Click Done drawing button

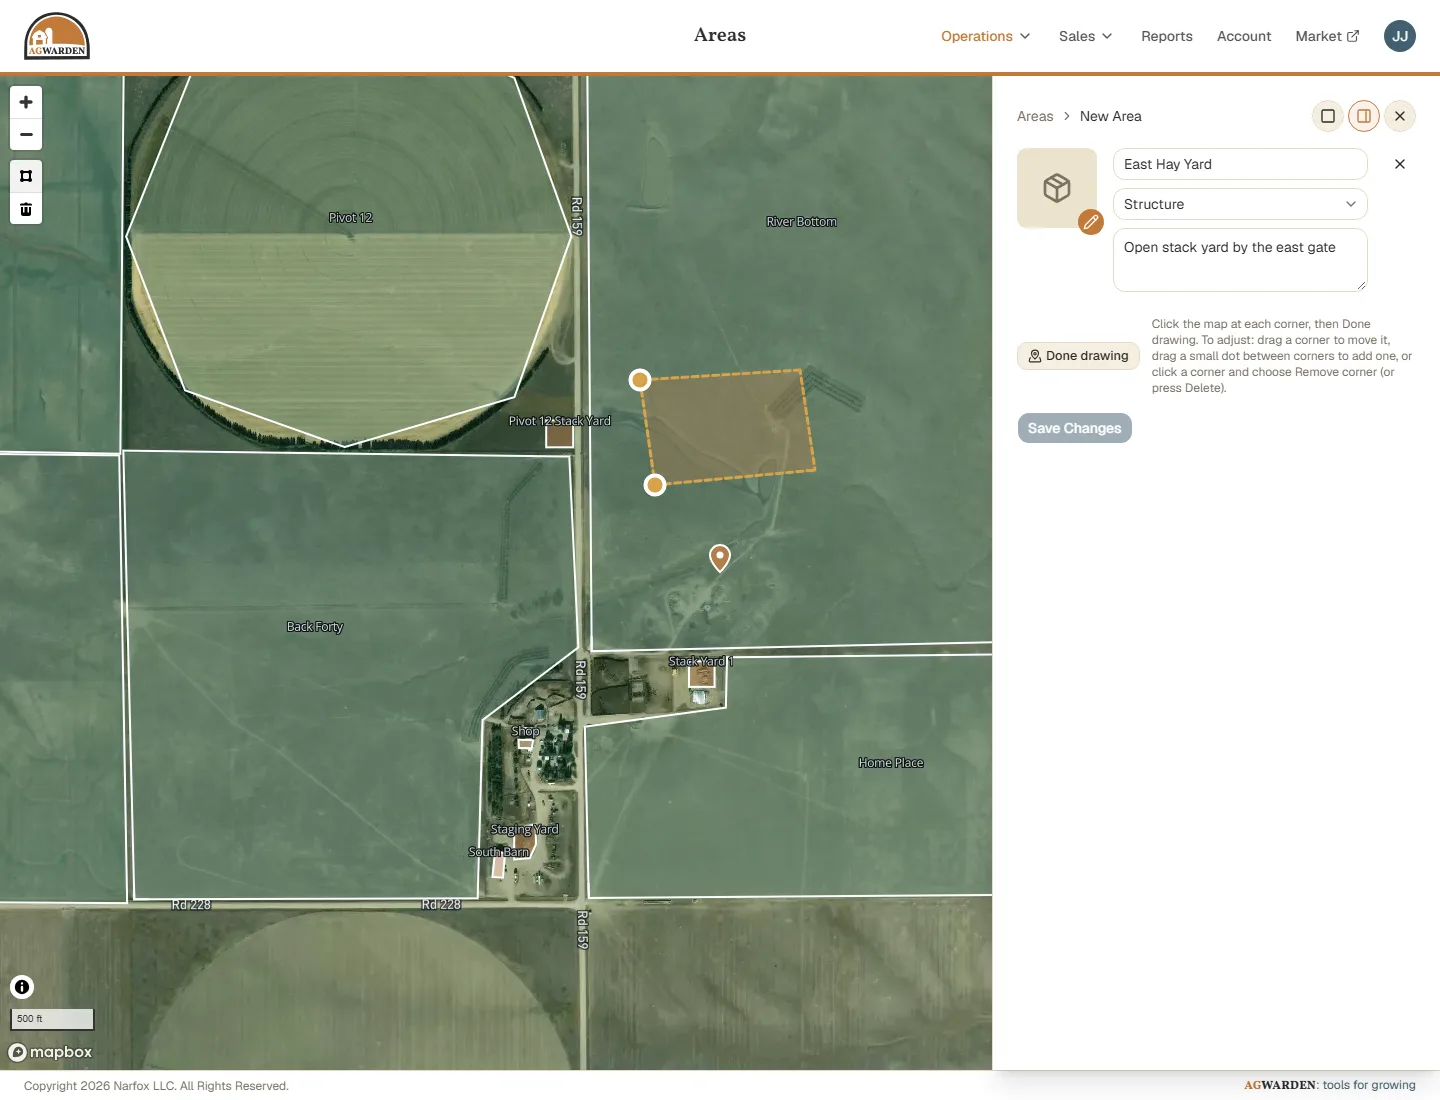(x=1078, y=356)
